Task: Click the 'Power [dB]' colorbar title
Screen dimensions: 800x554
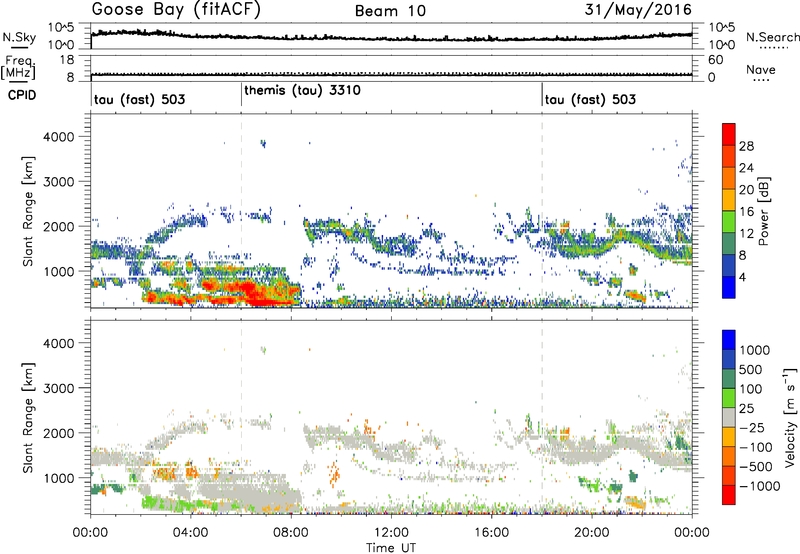Action: (764, 211)
